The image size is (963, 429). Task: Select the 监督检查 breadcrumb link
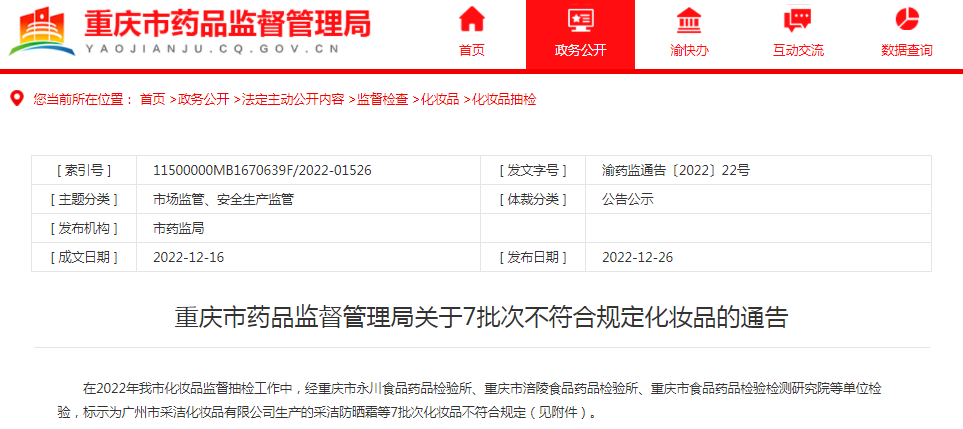coord(383,99)
